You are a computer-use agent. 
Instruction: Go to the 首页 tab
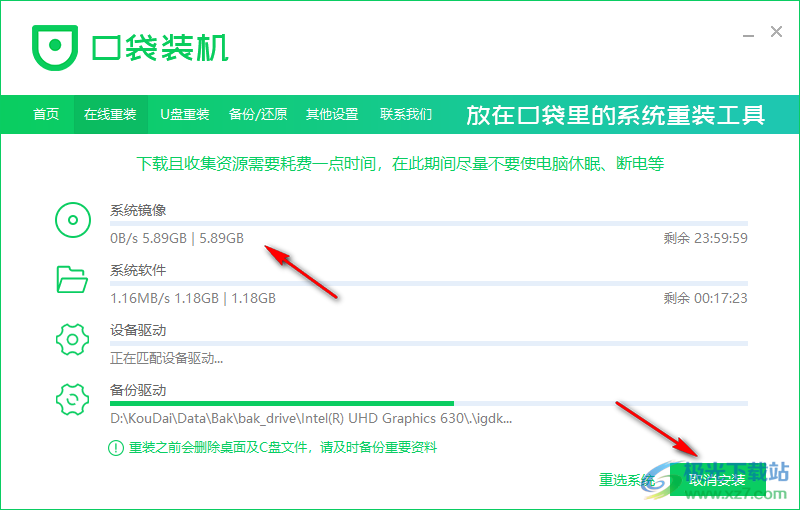tap(46, 114)
